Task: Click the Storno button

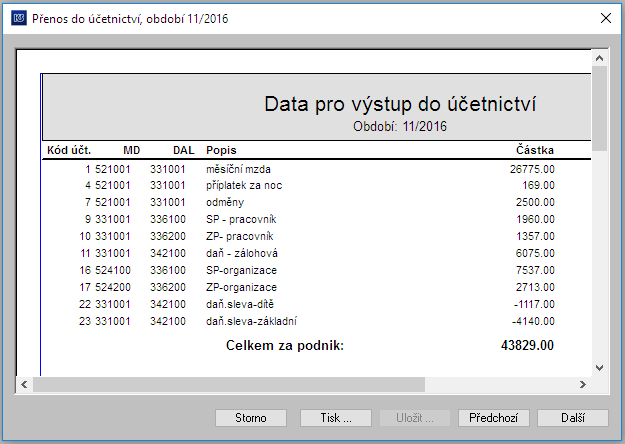Action: pos(251,418)
